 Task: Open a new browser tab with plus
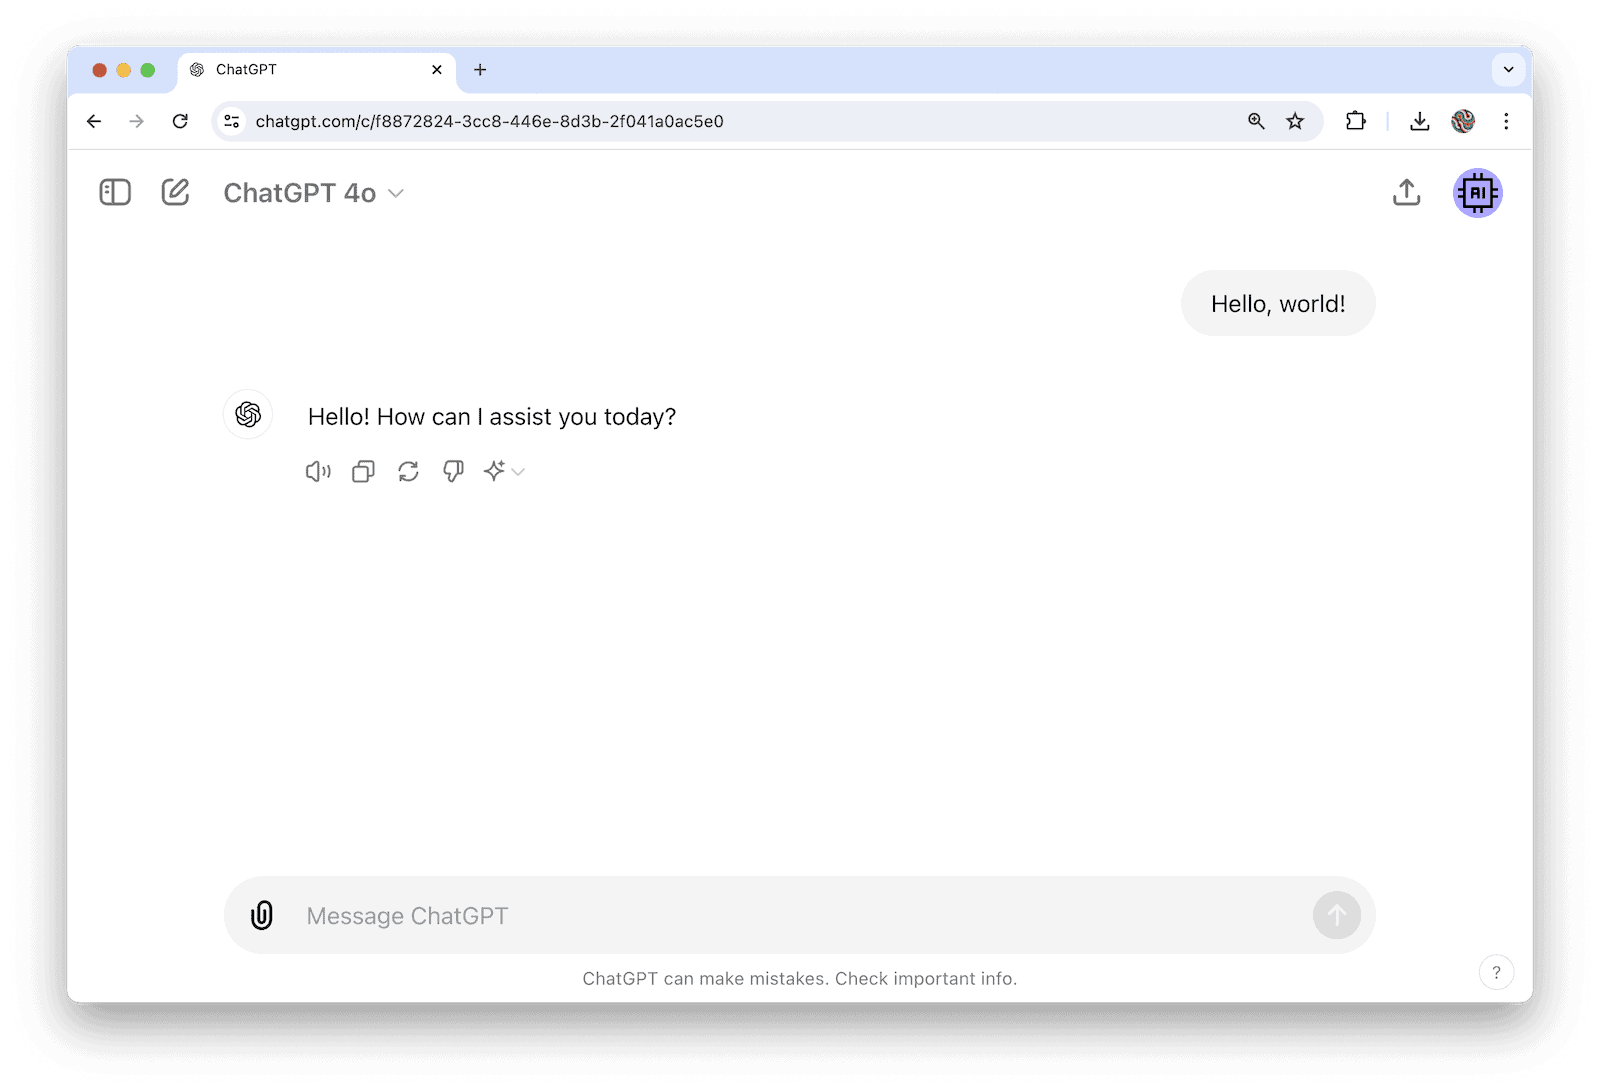[480, 70]
